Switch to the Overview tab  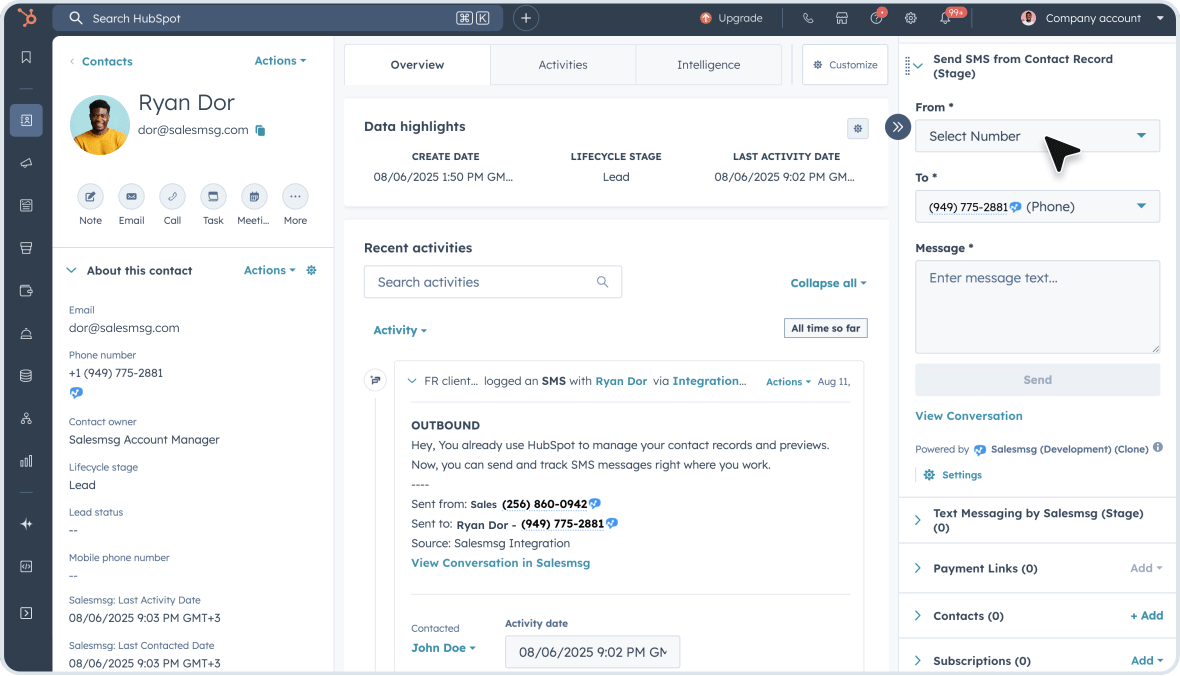[417, 65]
